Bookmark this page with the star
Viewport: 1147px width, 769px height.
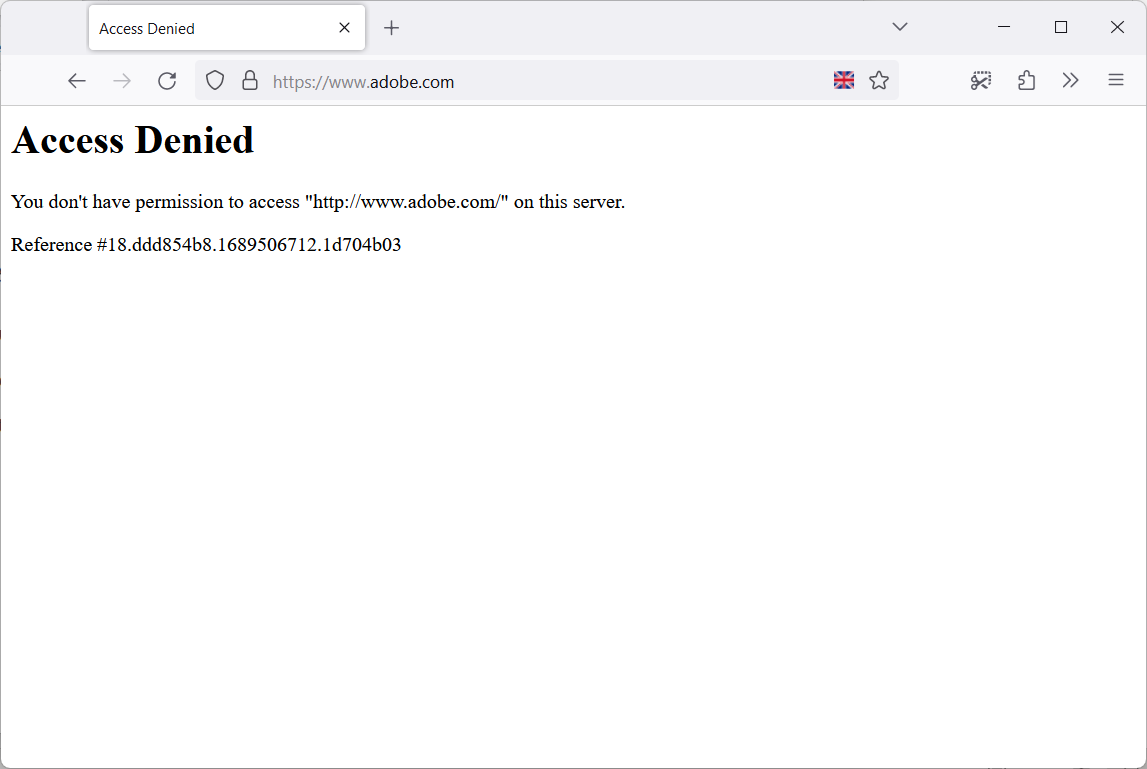coord(879,81)
